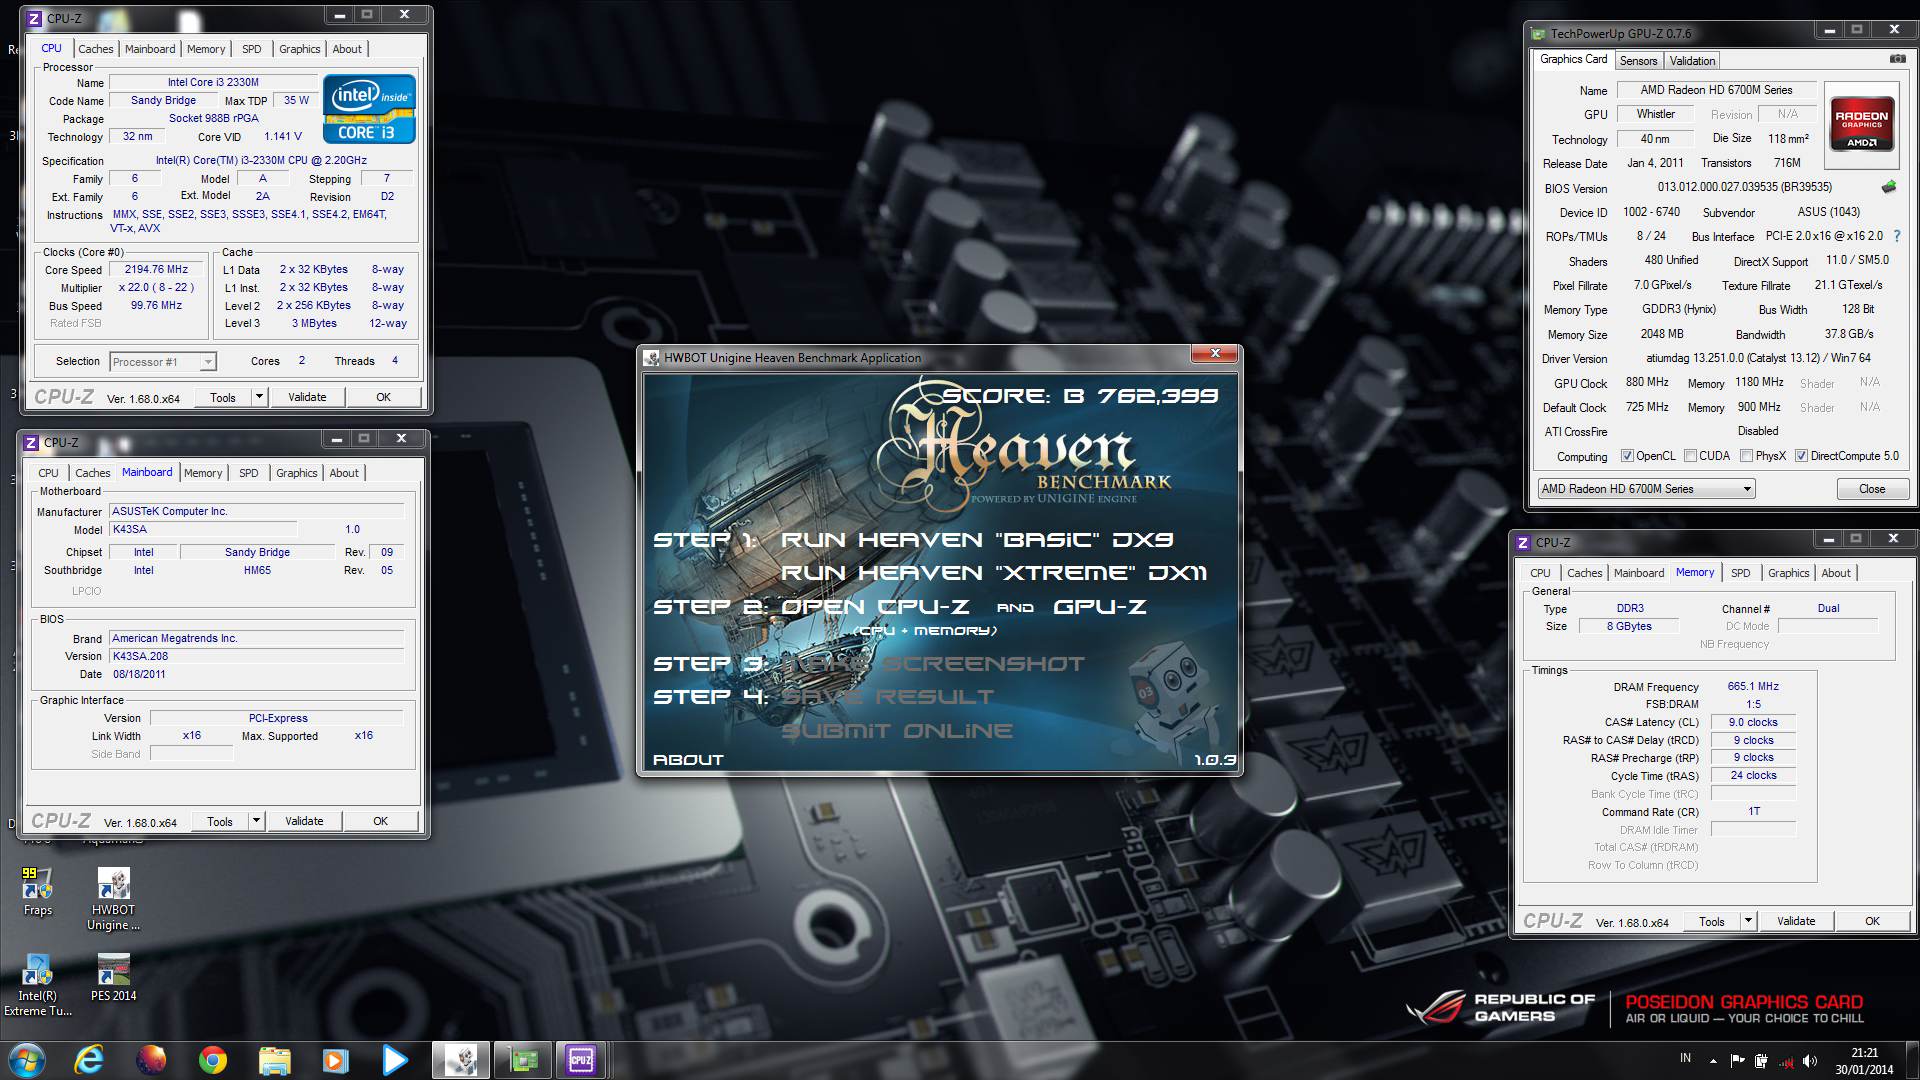Open SPD tab in top CPU-Z window
The height and width of the screenshot is (1080, 1920).
(x=252, y=49)
